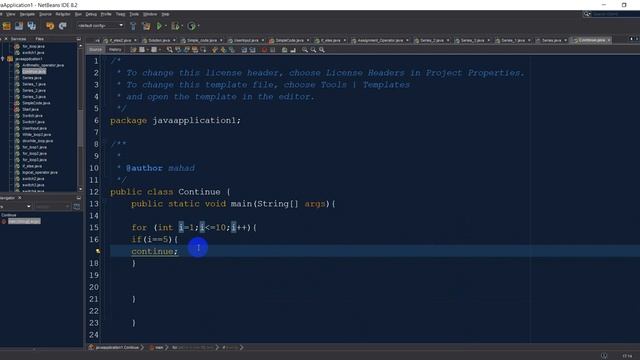Click the Open Project icon in the toolbar
This screenshot has height=360, width=640.
point(19,26)
